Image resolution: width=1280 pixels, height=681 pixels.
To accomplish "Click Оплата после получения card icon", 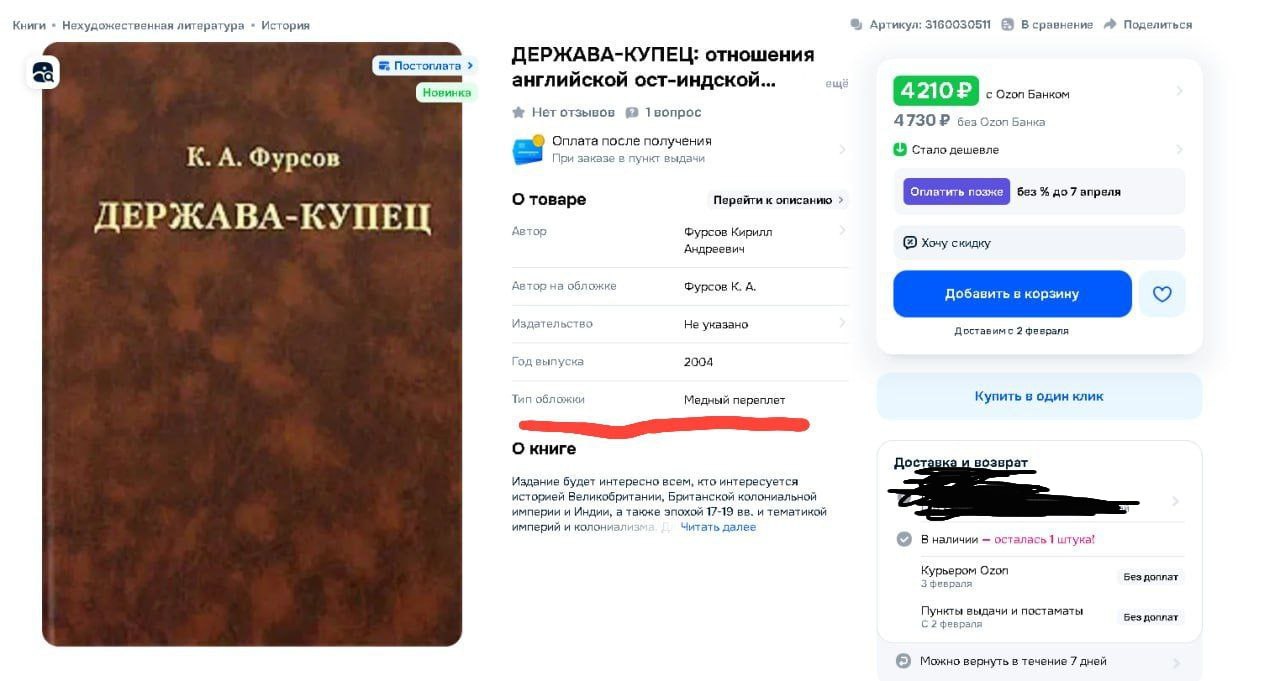I will coord(528,149).
